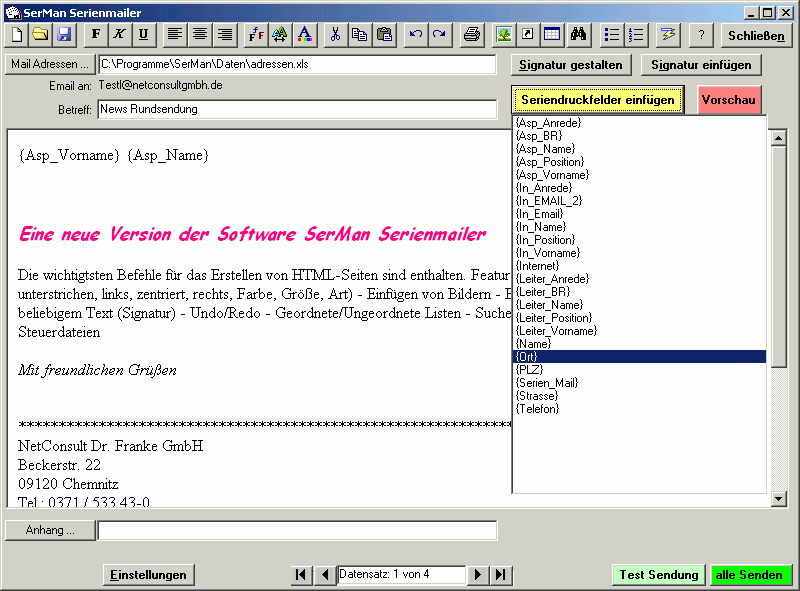Open a file with the folder icon

click(40, 35)
